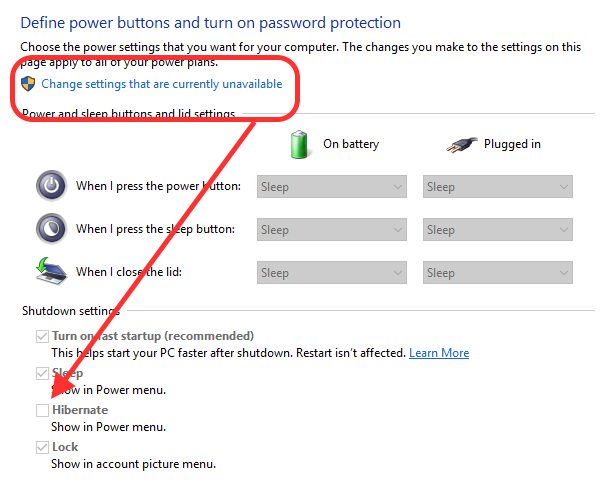Open sleep button On battery dropdown

coord(331,230)
